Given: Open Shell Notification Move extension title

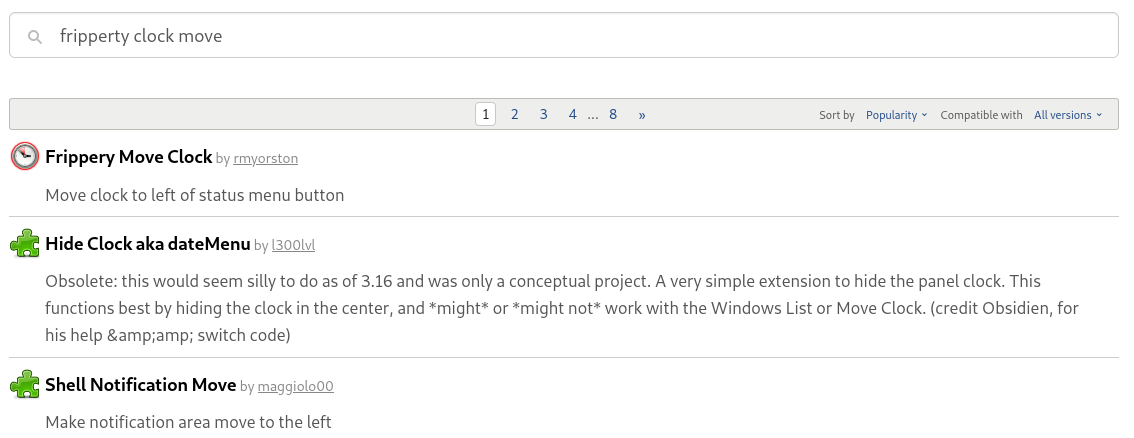Looking at the screenshot, I should pos(140,385).
